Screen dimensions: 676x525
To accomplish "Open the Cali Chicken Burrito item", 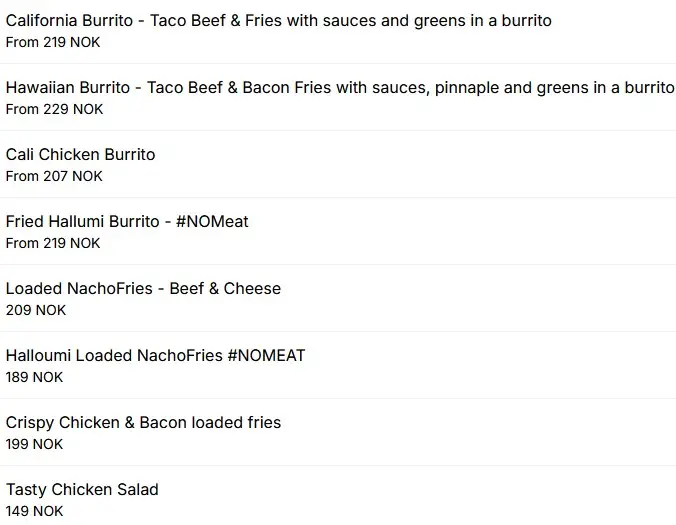I will tap(338, 164).
